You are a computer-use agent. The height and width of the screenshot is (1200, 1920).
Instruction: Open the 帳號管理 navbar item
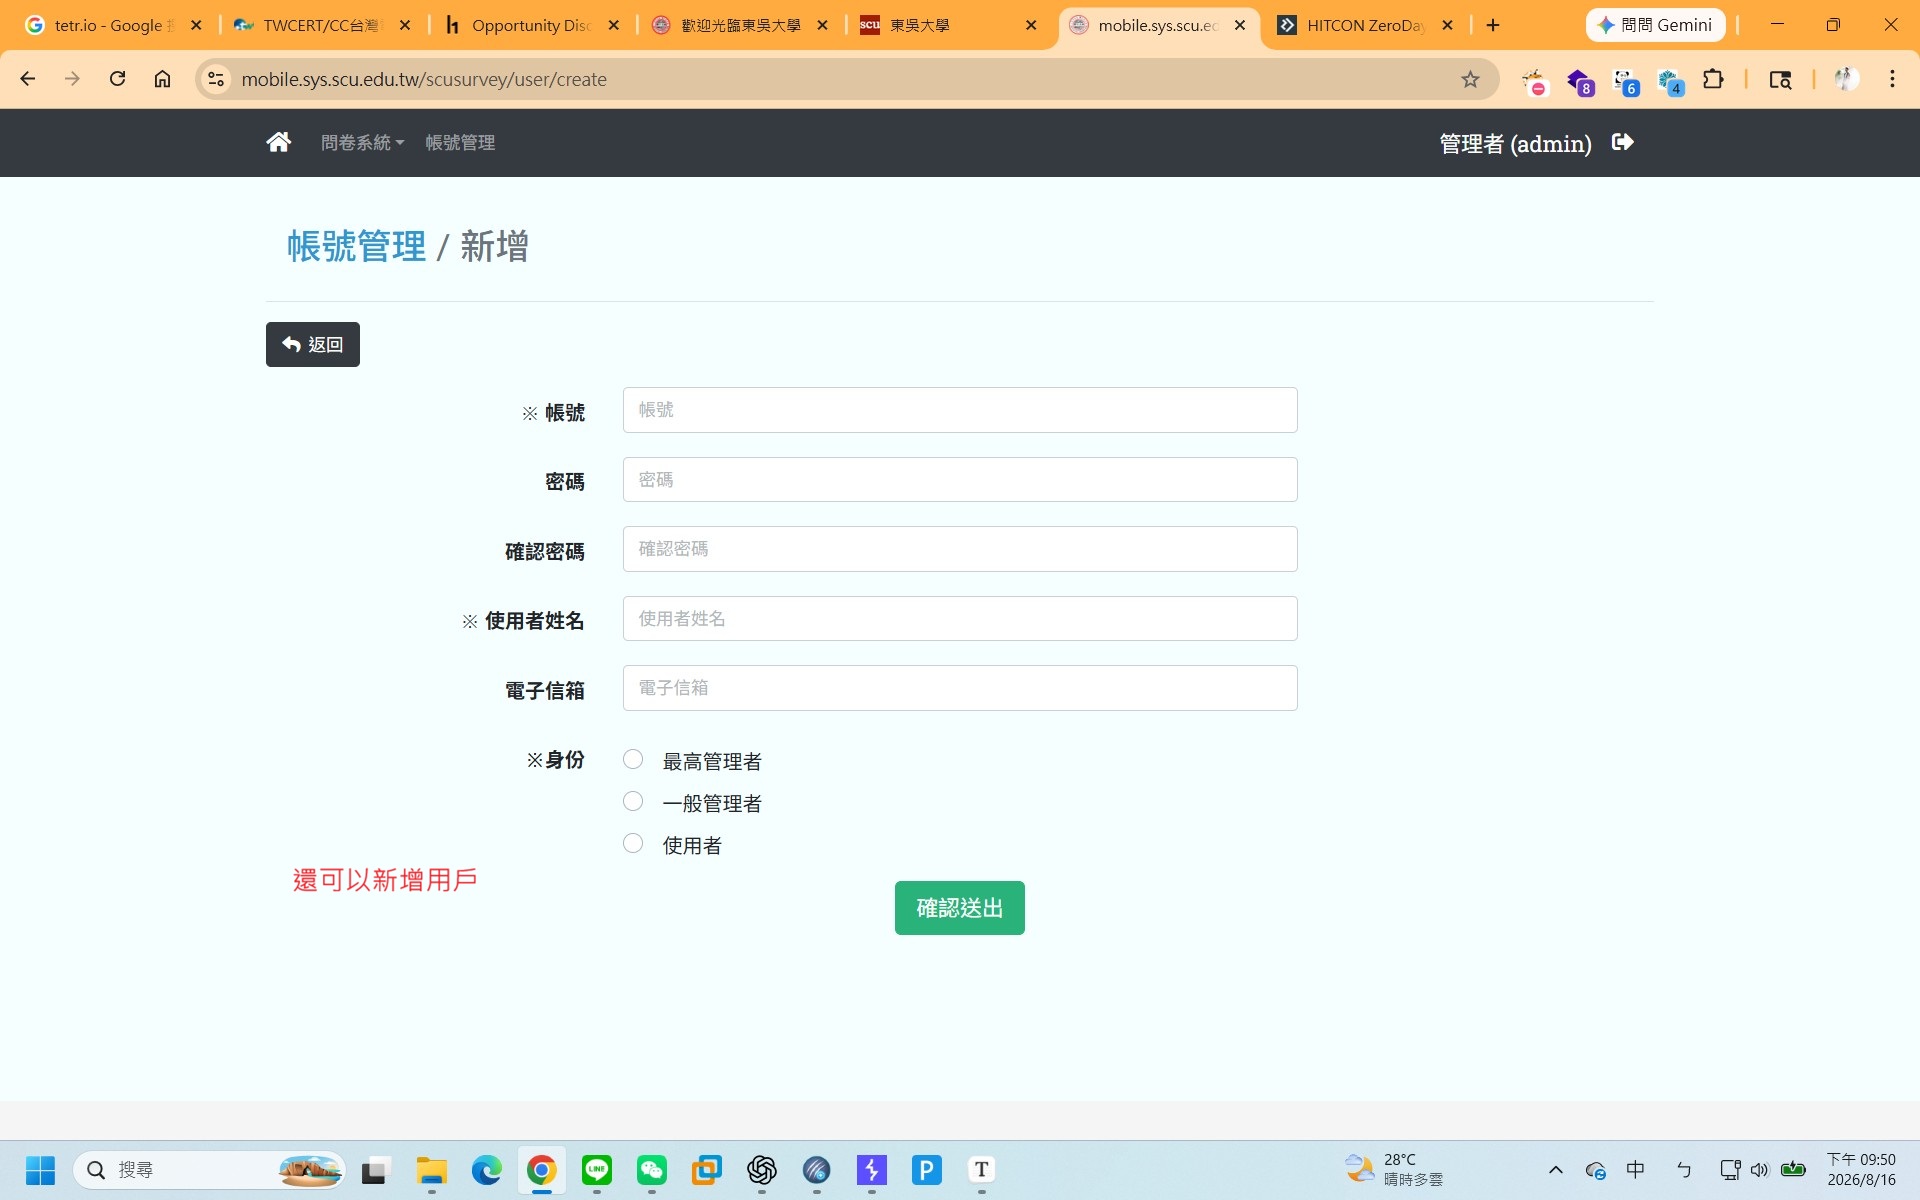pos(460,142)
